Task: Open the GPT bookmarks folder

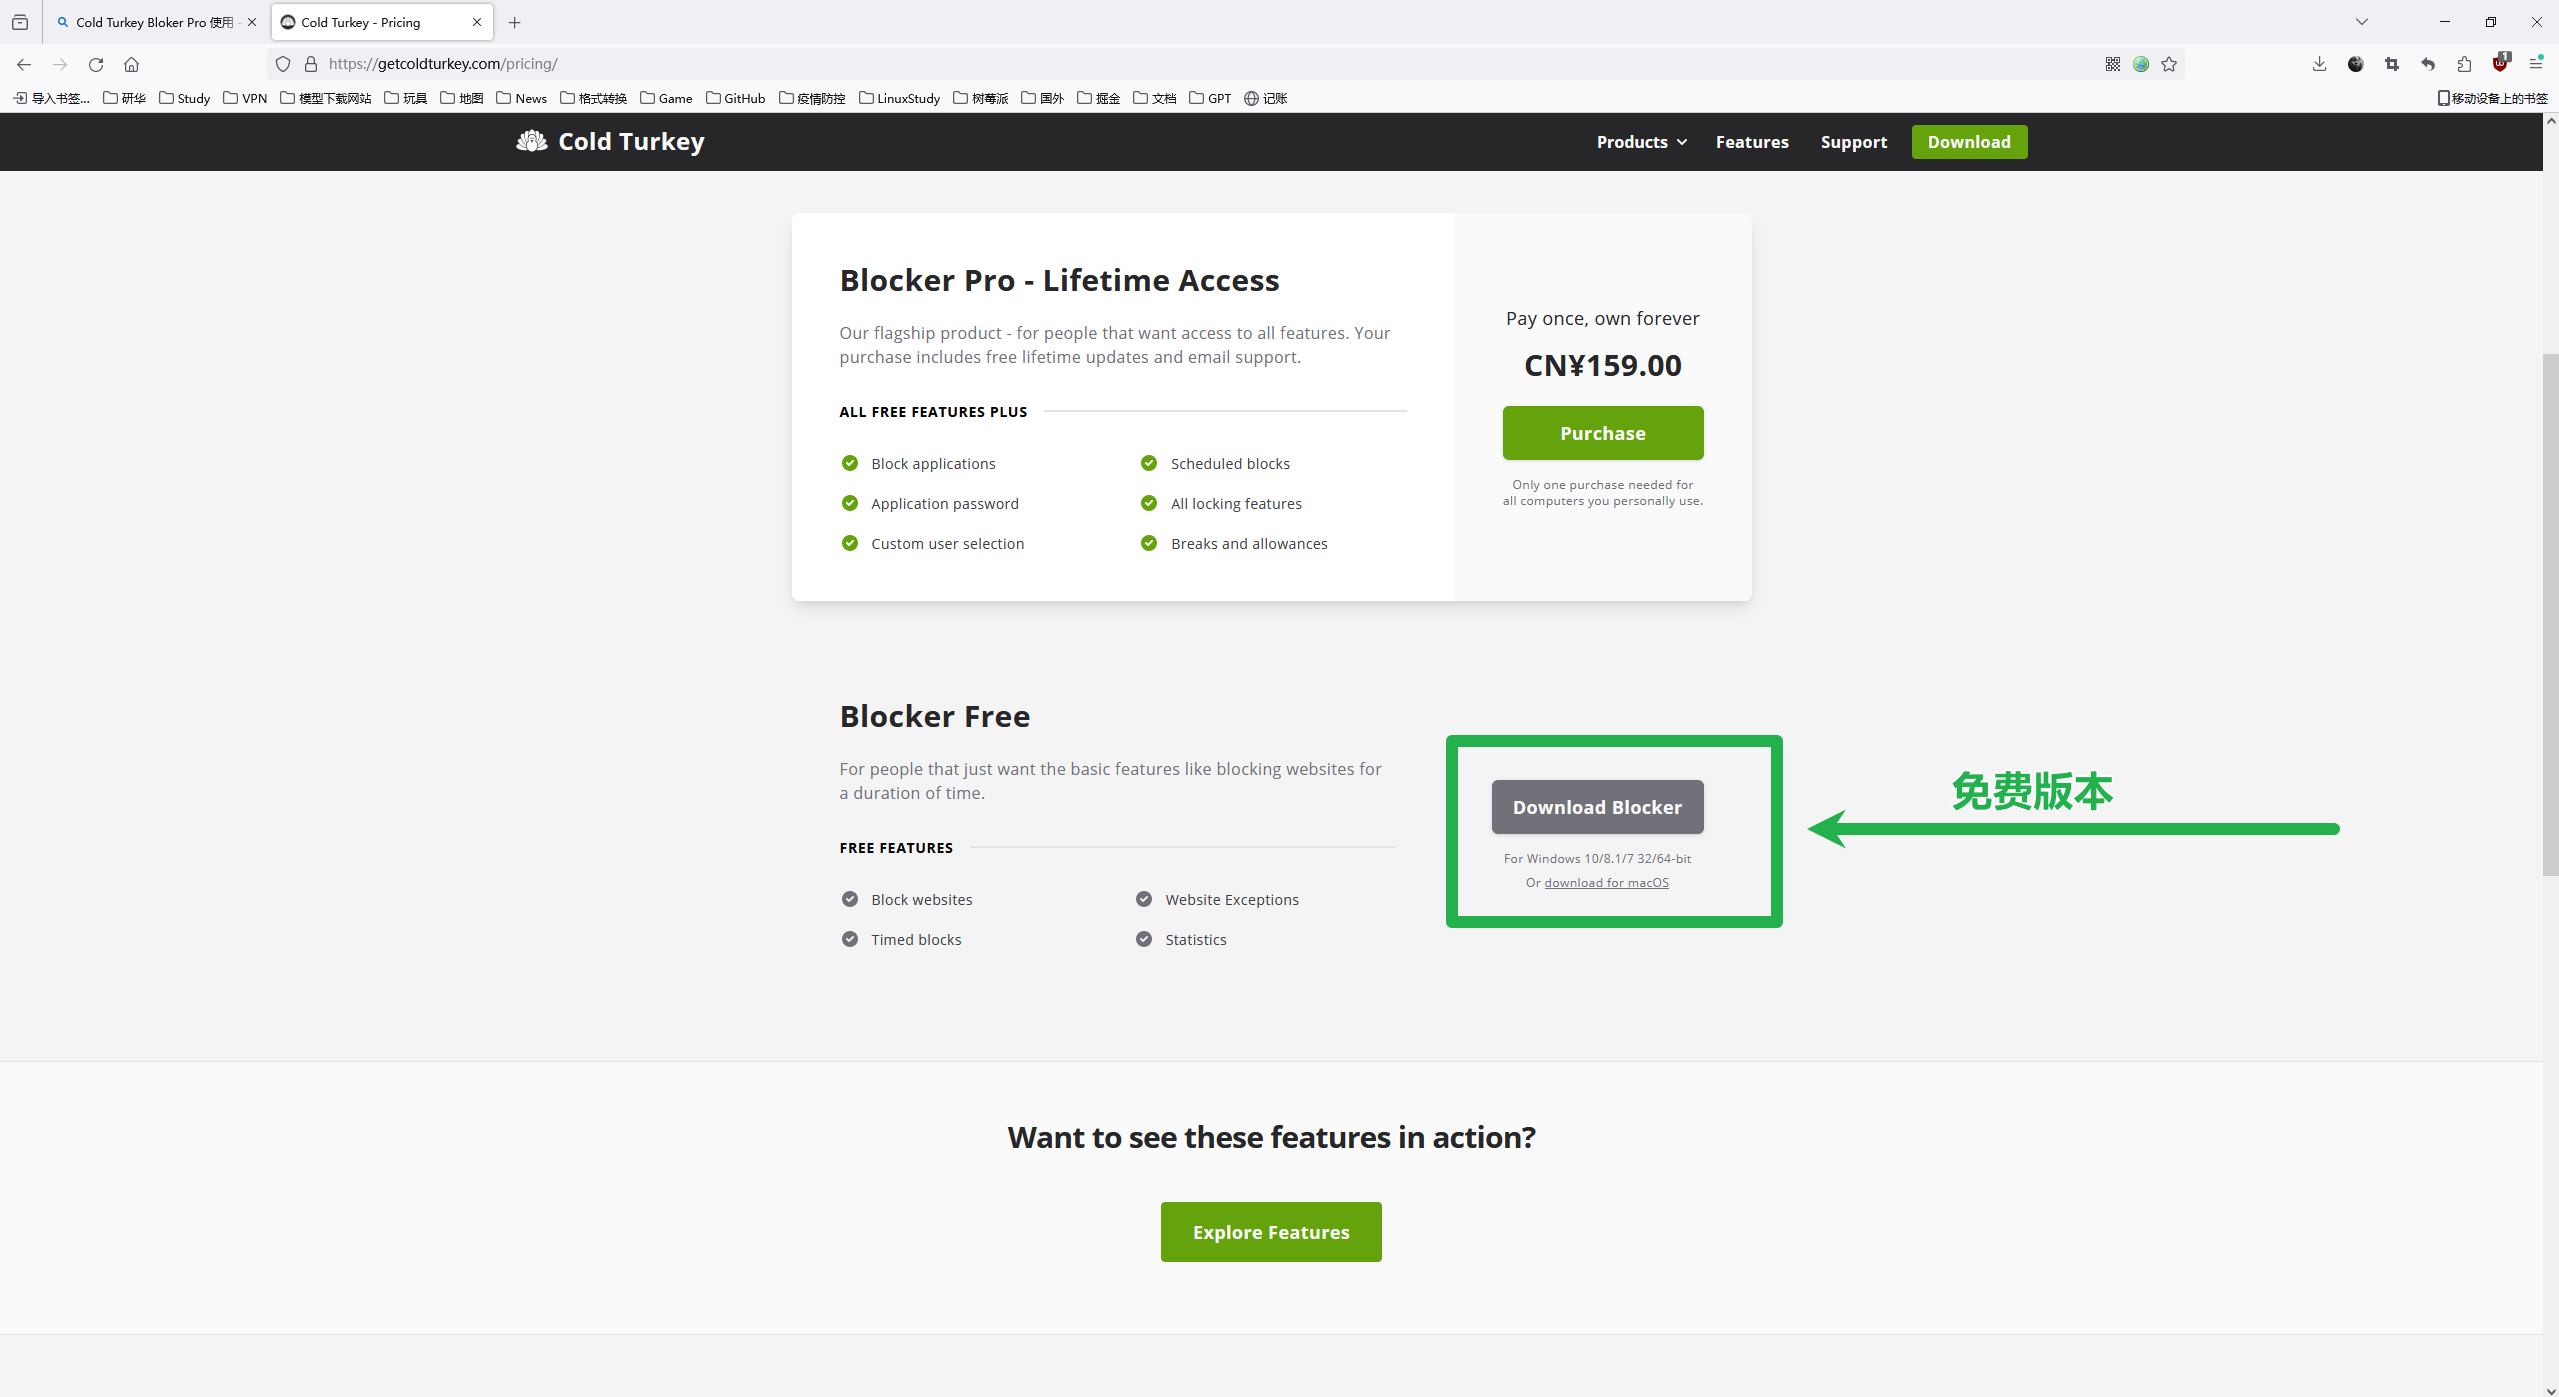Action: (x=1210, y=98)
